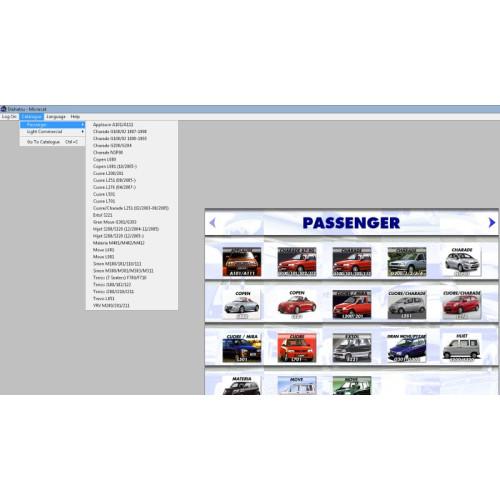Open the green Move thumbnail
The height and width of the screenshot is (500, 500).
(352, 385)
